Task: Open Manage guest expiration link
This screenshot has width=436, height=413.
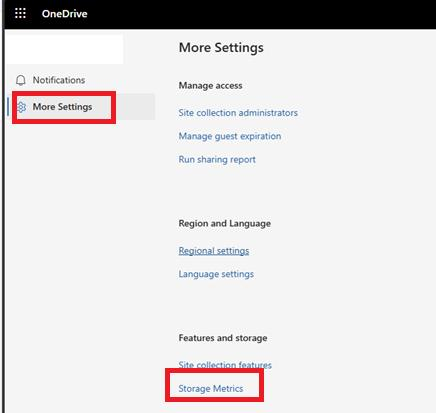Action: [230, 136]
